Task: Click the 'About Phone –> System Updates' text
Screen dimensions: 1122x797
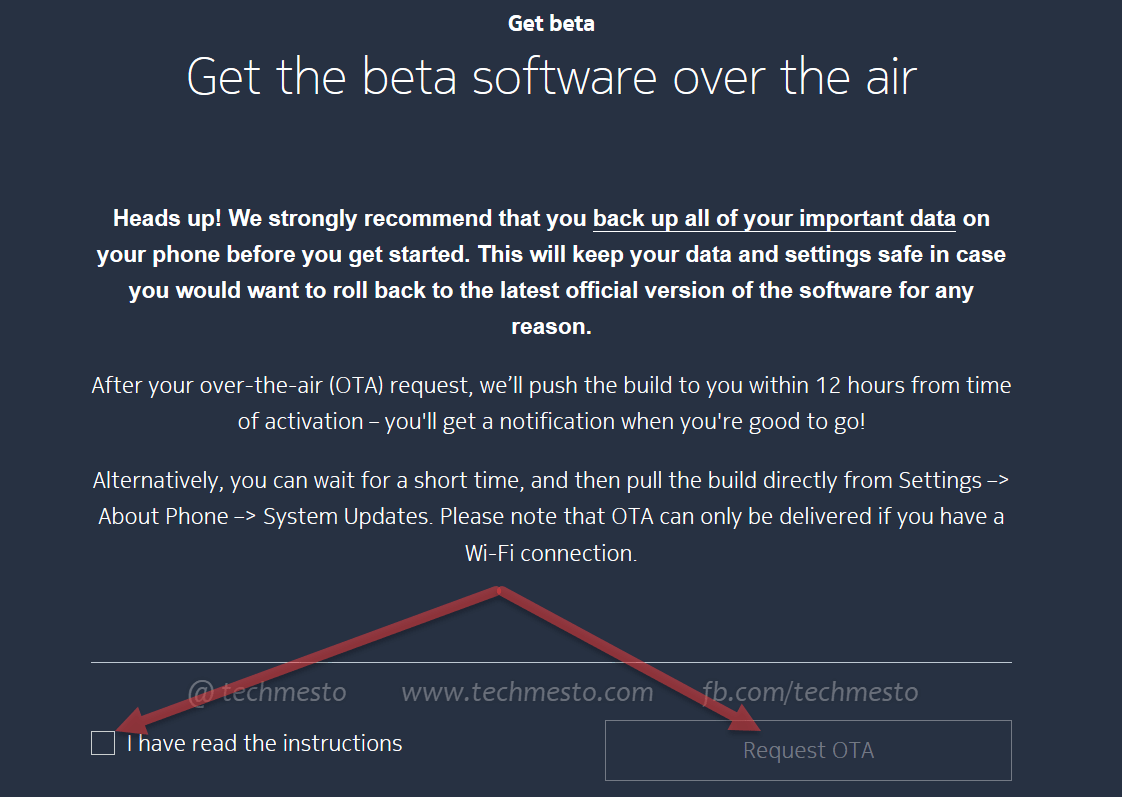Action: pos(266,517)
